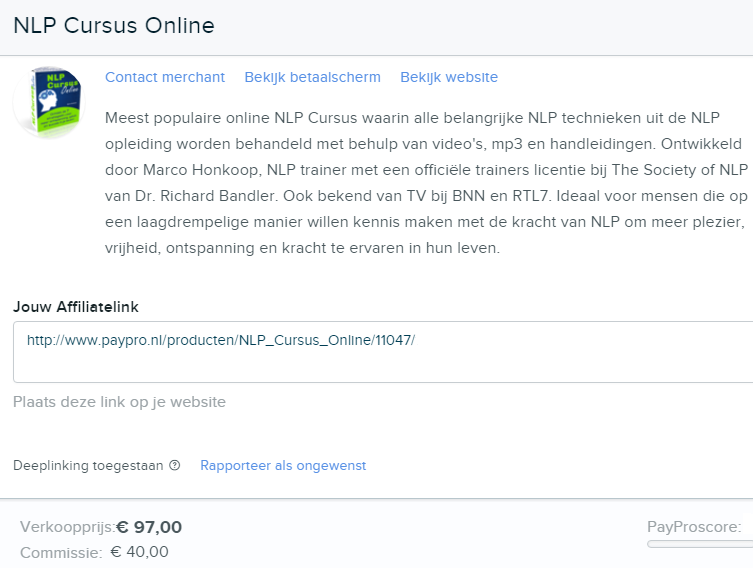The width and height of the screenshot is (753, 568).
Task: Open the Bekijk betaalscherm link
Action: (x=313, y=77)
